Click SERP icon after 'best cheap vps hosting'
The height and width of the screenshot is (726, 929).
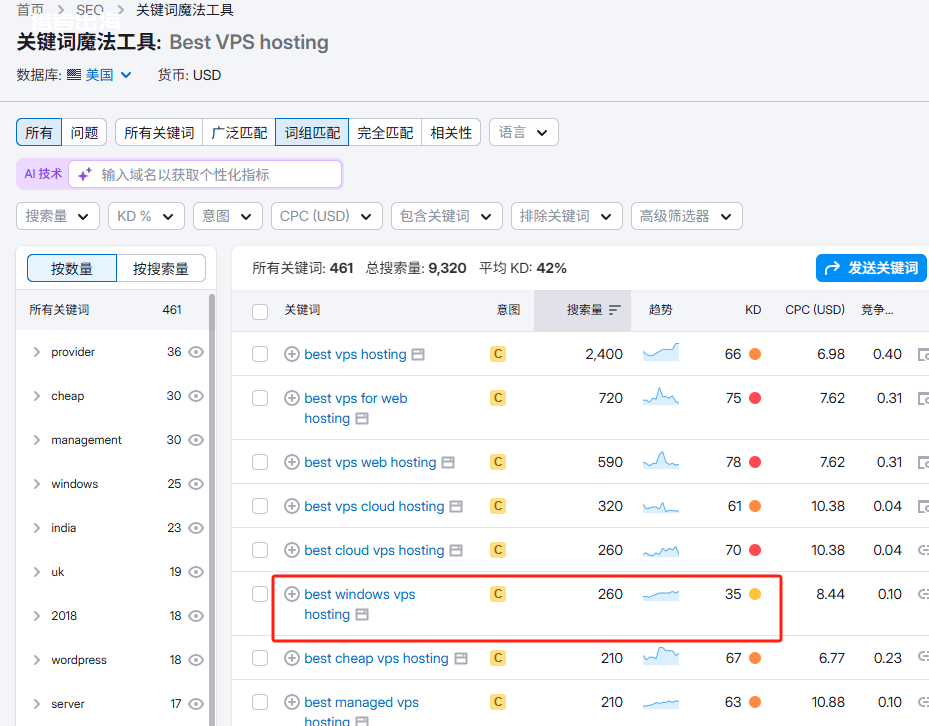pyautogui.click(x=461, y=659)
